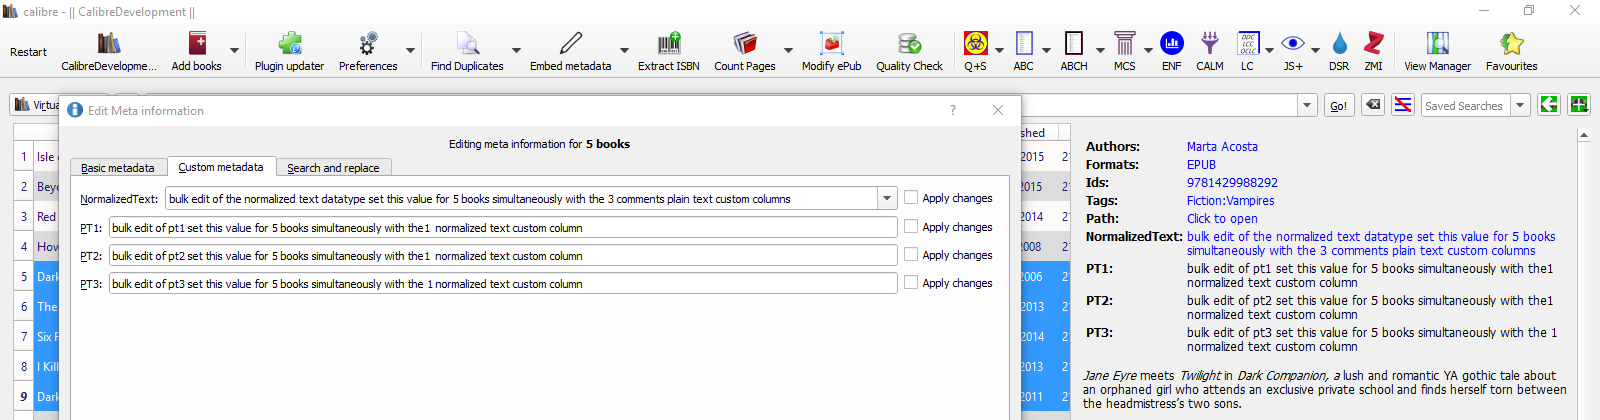Expand the NormalizedText combo box dropdown
Viewport: 1600px width, 420px height.
coord(887,199)
